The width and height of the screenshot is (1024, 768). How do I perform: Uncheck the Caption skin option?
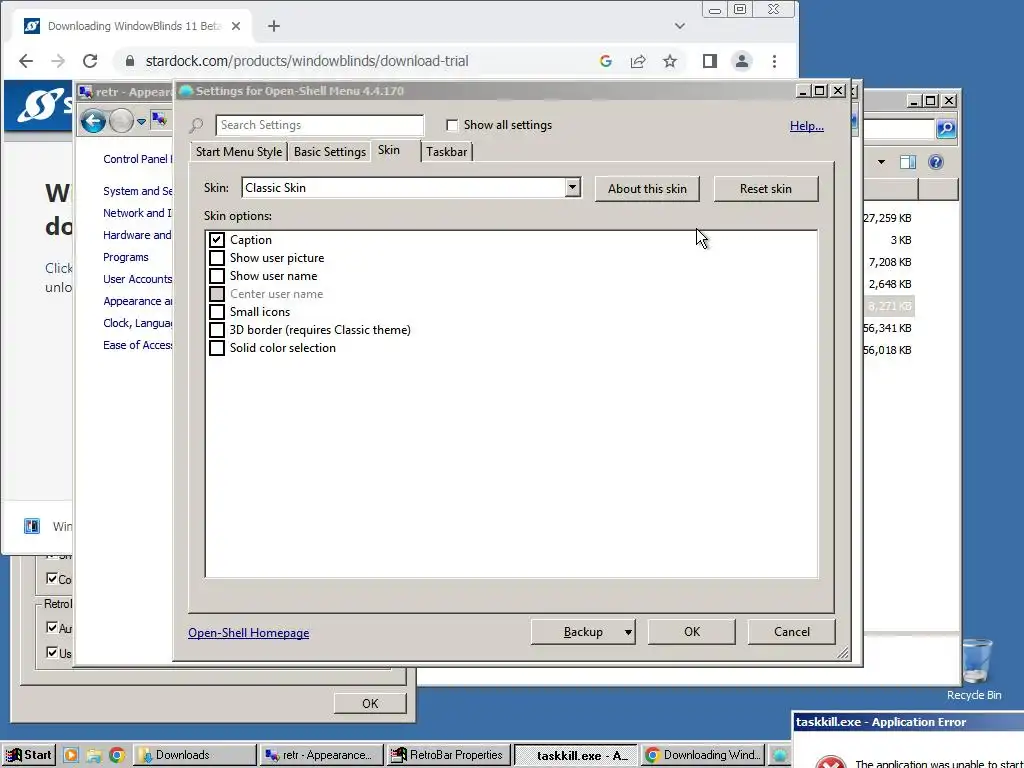click(x=217, y=240)
